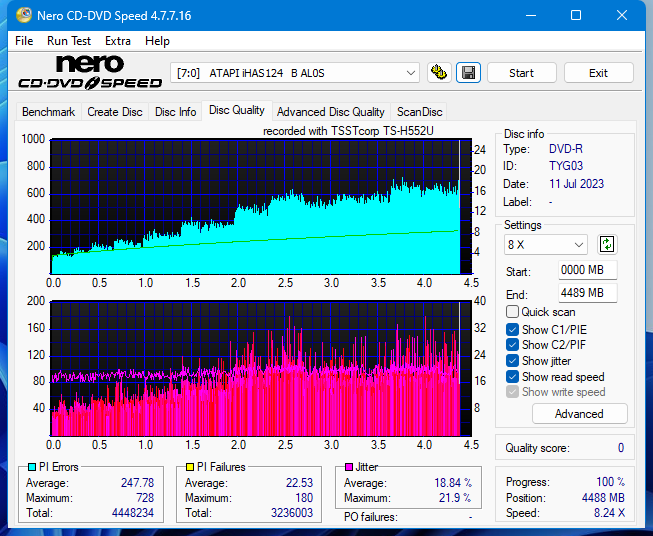This screenshot has width=653, height=536.
Task: Click inside the PI Failures jitter graph
Action: pyautogui.click(x=261, y=369)
